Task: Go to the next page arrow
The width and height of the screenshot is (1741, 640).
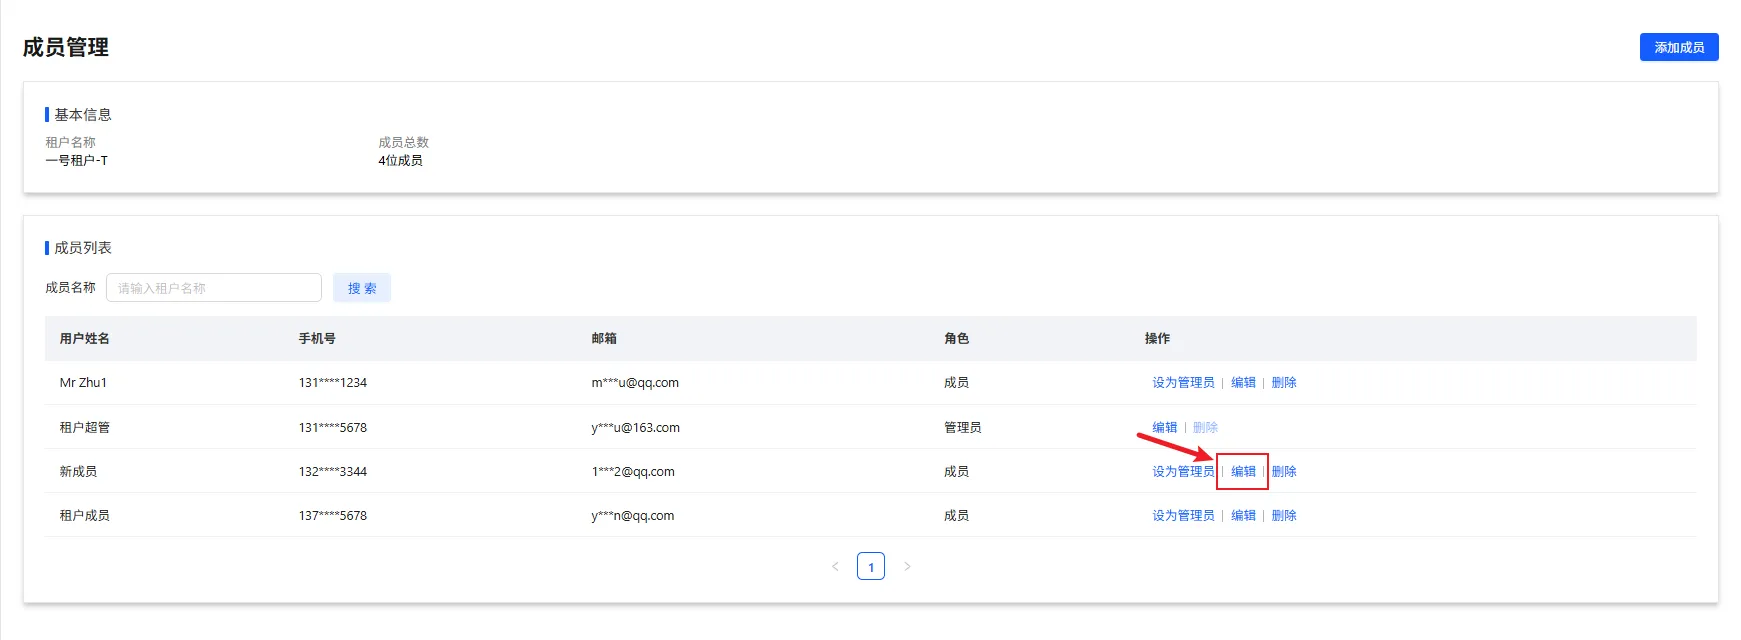Action: click(907, 567)
